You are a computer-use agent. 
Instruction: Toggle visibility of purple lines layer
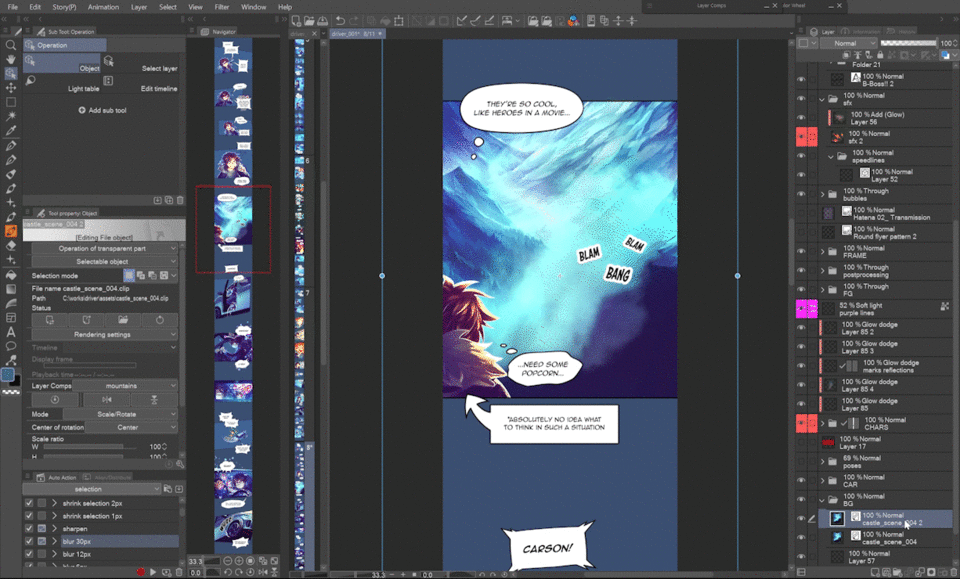(x=801, y=308)
